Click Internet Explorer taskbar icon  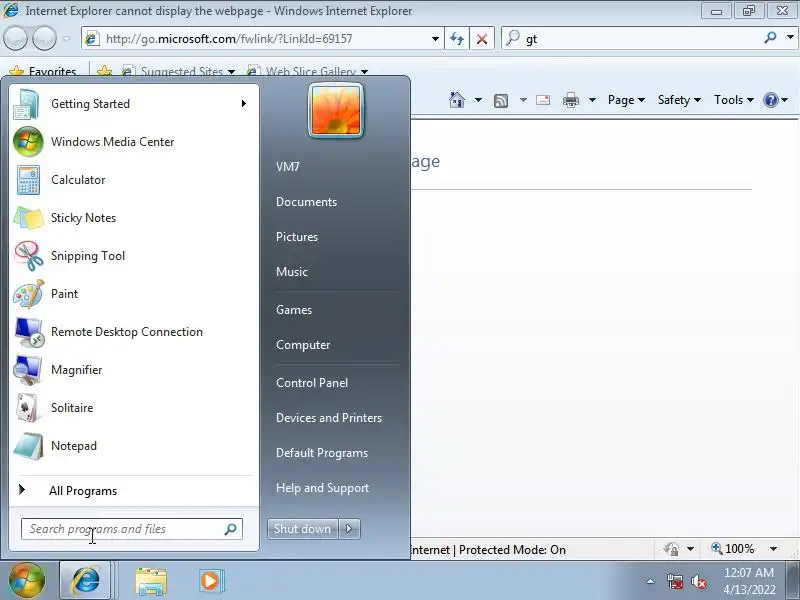click(x=85, y=581)
